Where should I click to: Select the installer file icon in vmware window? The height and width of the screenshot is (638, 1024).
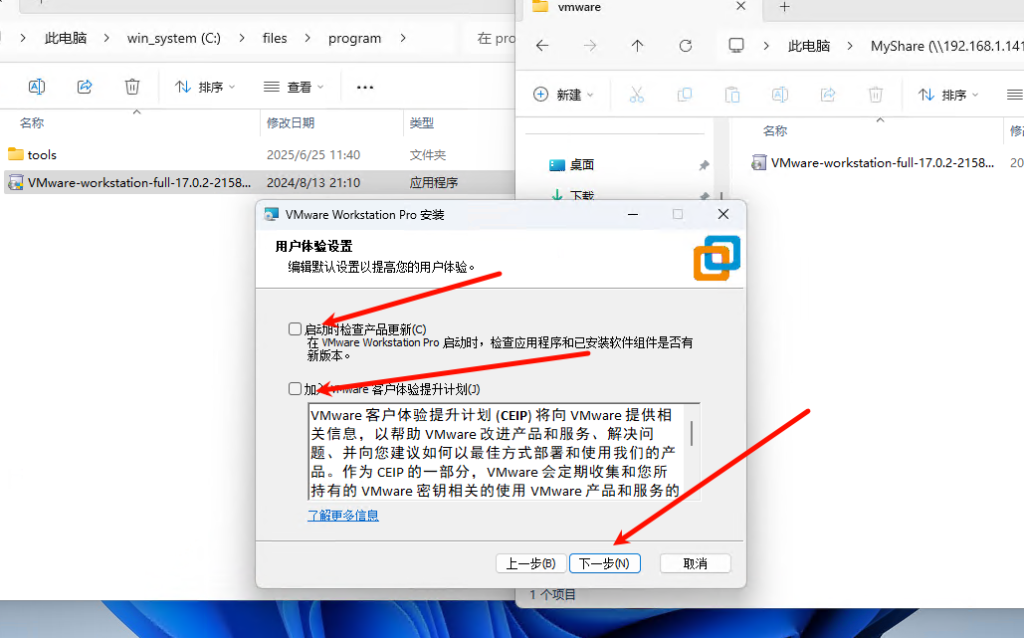click(x=758, y=163)
